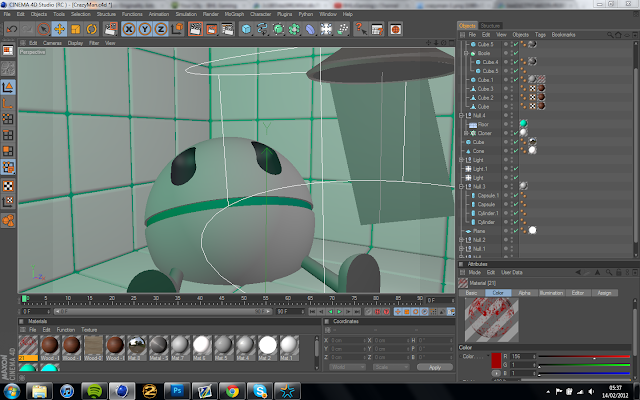Open Render Settings icon
The height and width of the screenshot is (400, 640).
click(x=227, y=29)
